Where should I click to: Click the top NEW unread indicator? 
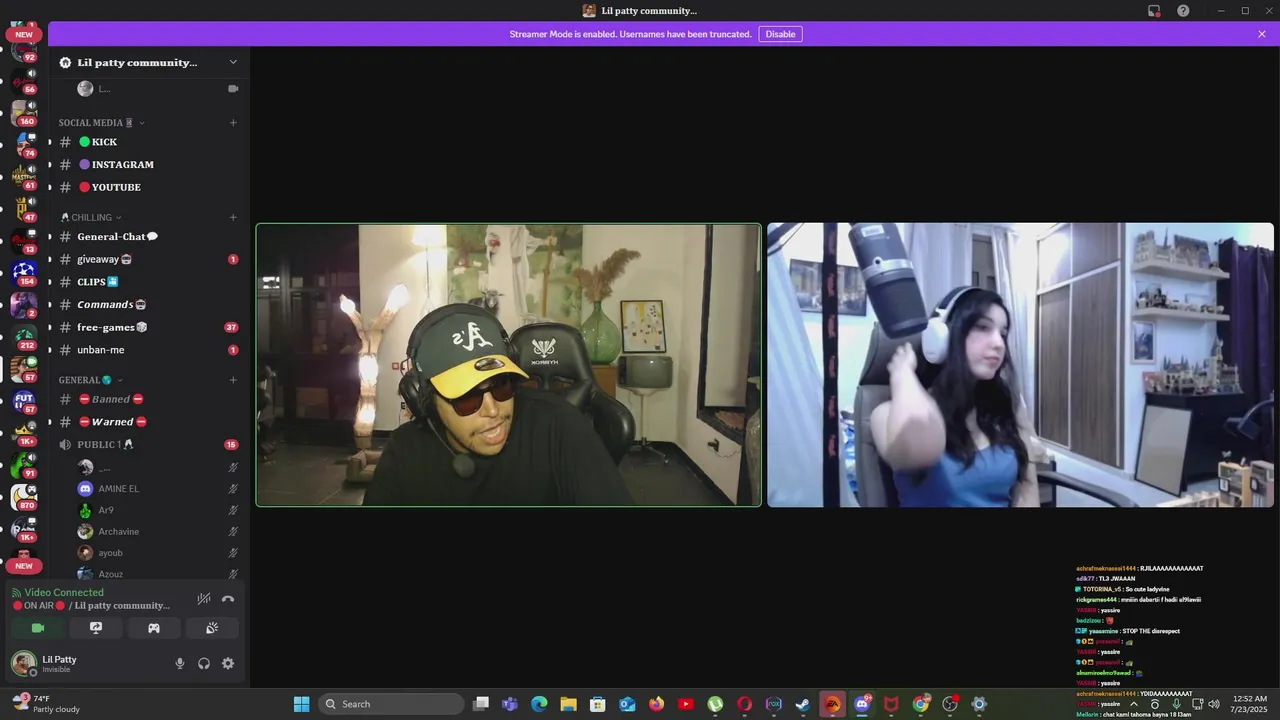pos(24,34)
